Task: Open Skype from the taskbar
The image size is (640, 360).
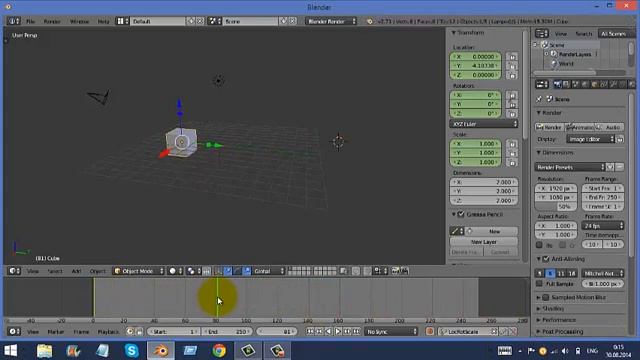Action: [131, 351]
